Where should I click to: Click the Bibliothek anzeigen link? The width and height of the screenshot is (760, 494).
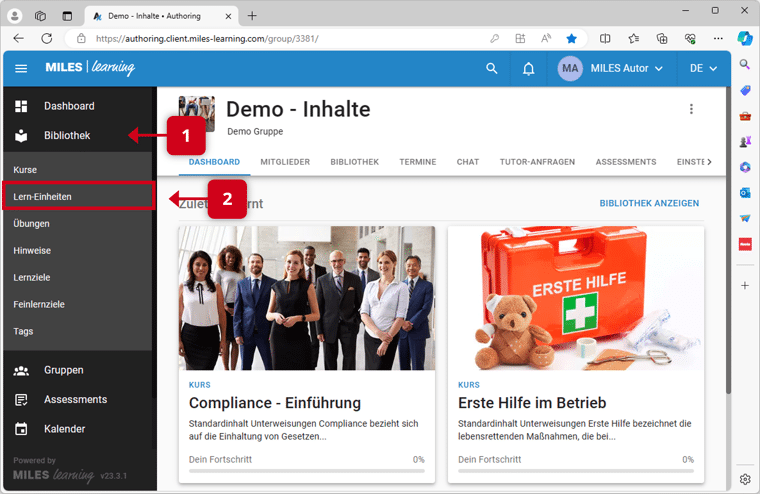pos(649,203)
